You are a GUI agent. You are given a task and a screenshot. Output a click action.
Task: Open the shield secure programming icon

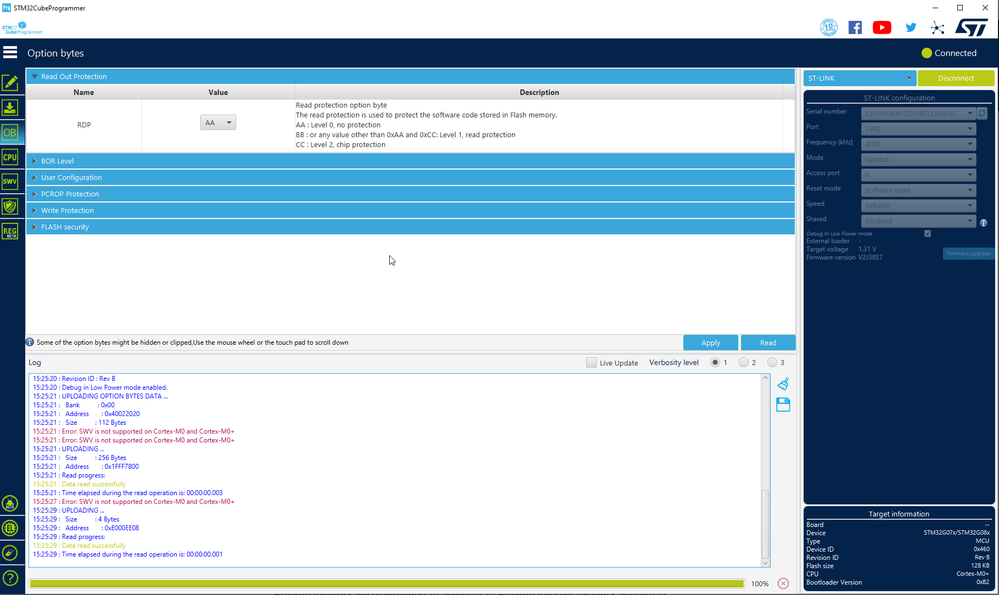pyautogui.click(x=10, y=206)
